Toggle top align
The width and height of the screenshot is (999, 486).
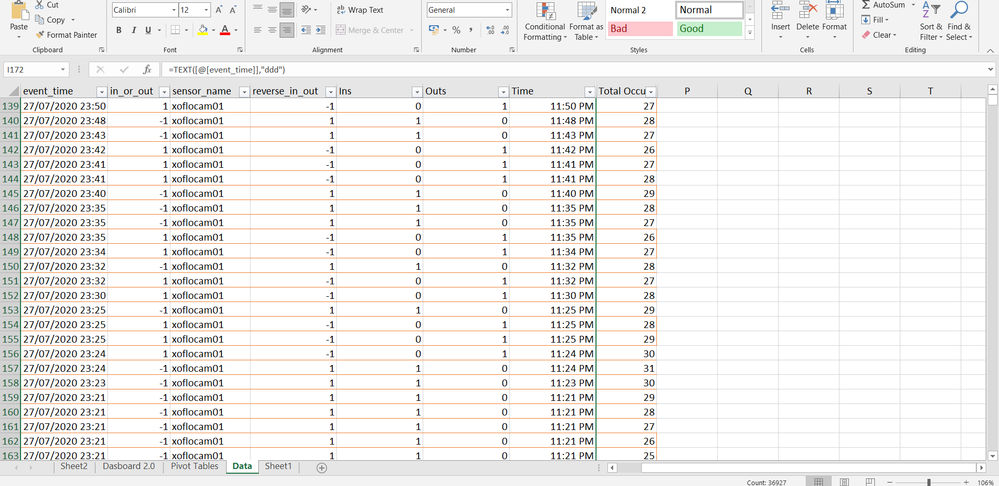257,10
